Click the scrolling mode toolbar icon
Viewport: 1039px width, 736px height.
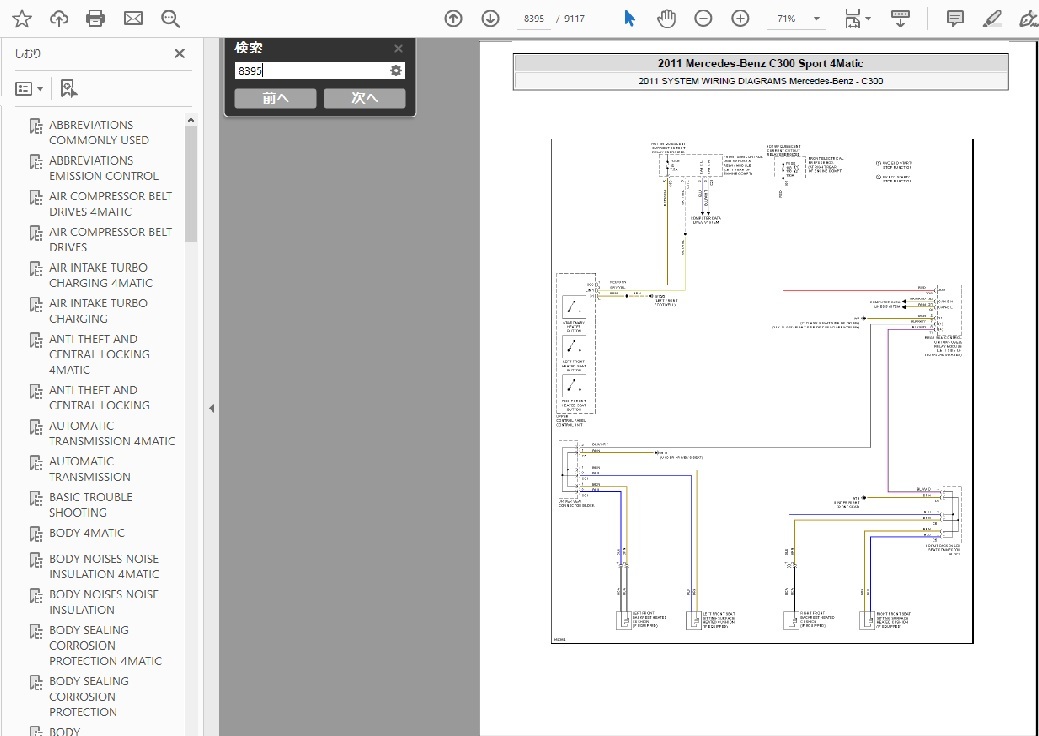[x=900, y=19]
